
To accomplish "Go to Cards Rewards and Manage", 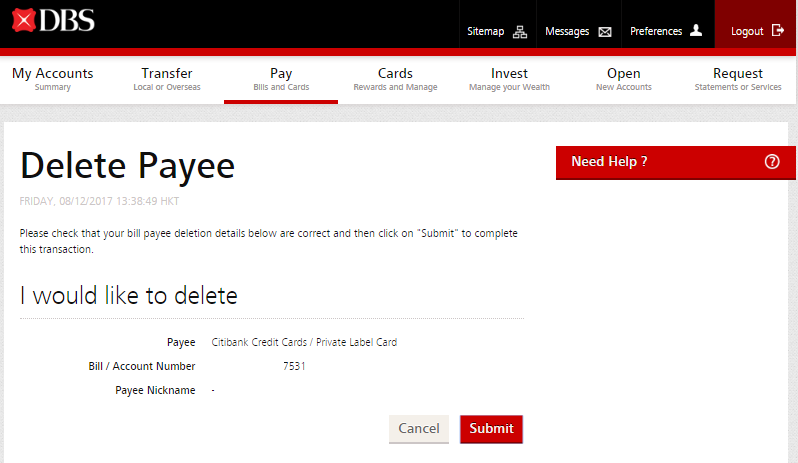I will coord(395,79).
